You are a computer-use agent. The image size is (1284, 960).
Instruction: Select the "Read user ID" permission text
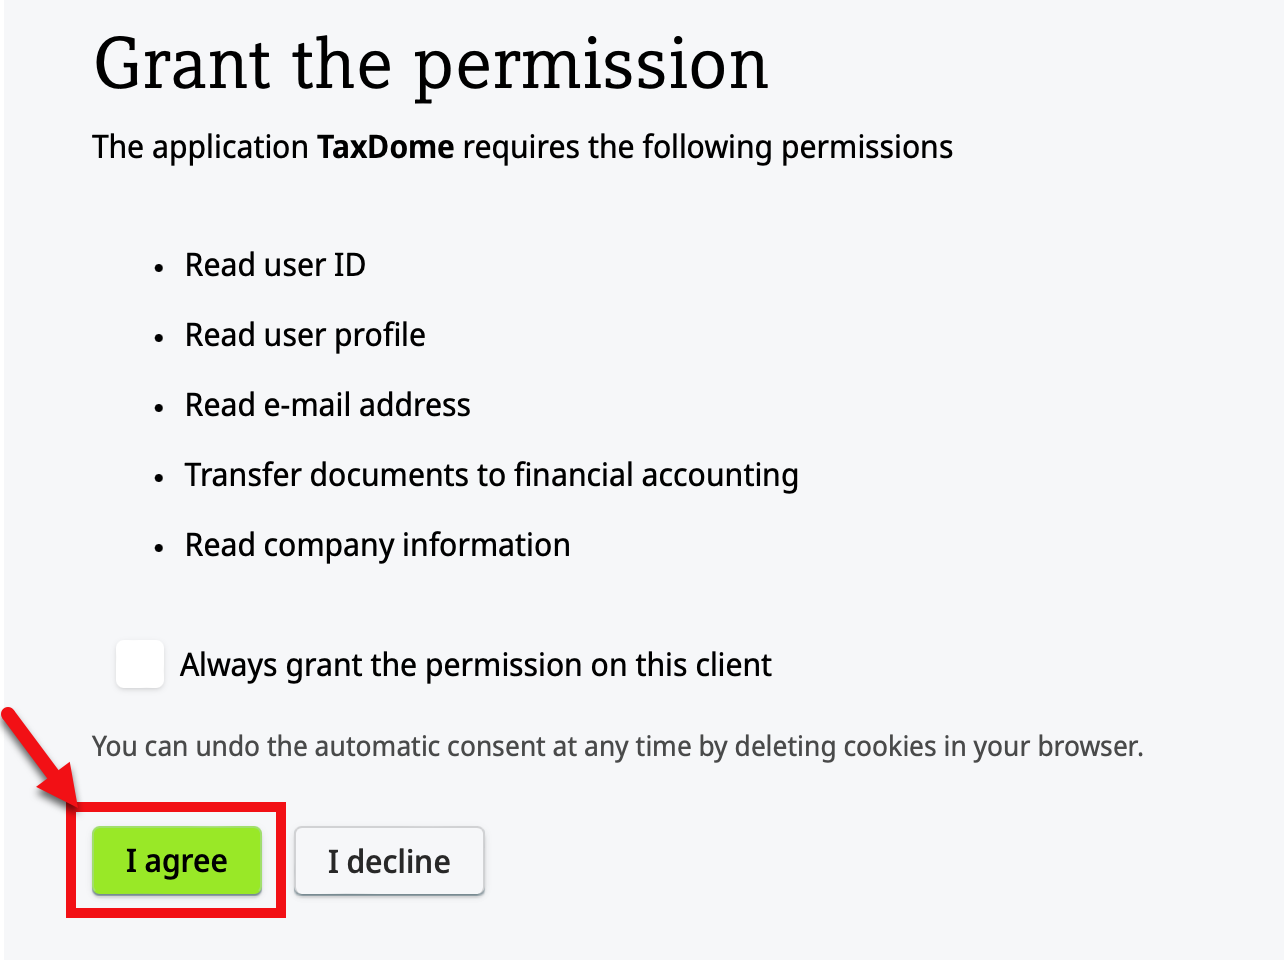(275, 265)
